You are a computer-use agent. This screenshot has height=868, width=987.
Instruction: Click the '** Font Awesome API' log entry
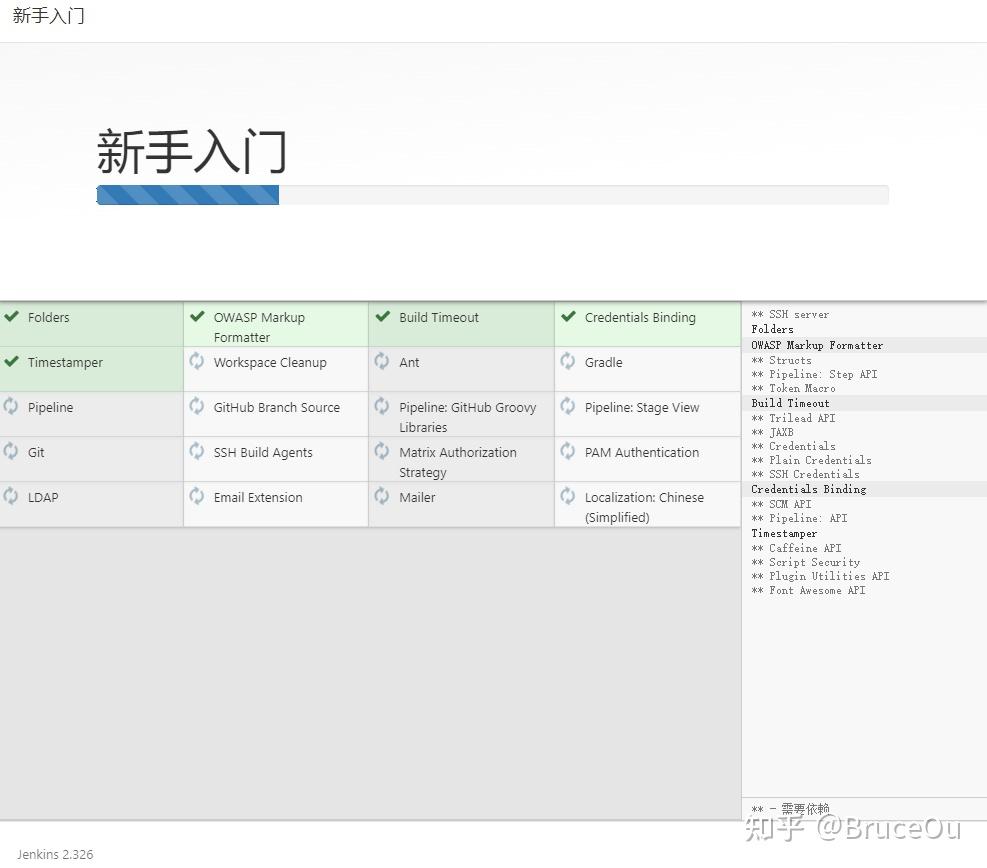(x=808, y=590)
